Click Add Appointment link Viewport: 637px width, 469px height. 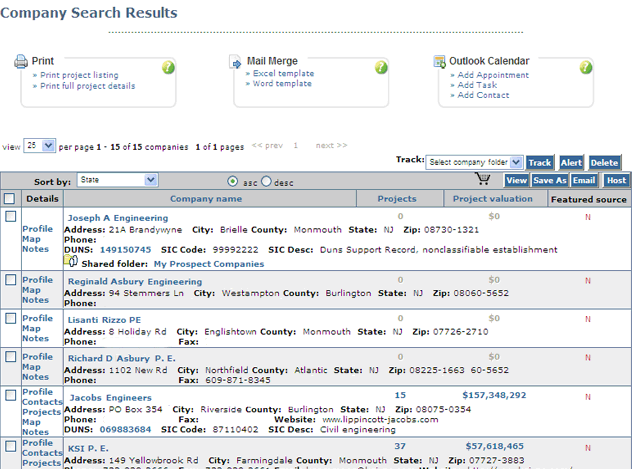(x=493, y=75)
